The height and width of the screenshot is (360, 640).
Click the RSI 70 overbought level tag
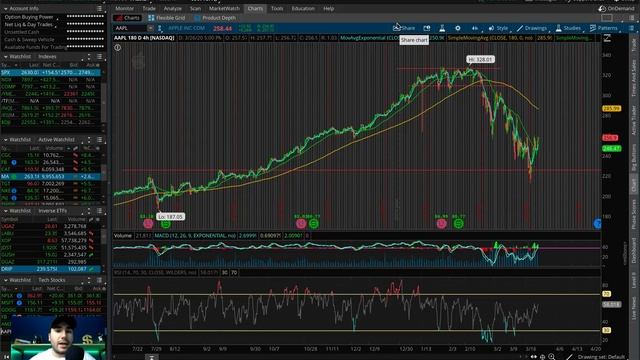point(607,294)
